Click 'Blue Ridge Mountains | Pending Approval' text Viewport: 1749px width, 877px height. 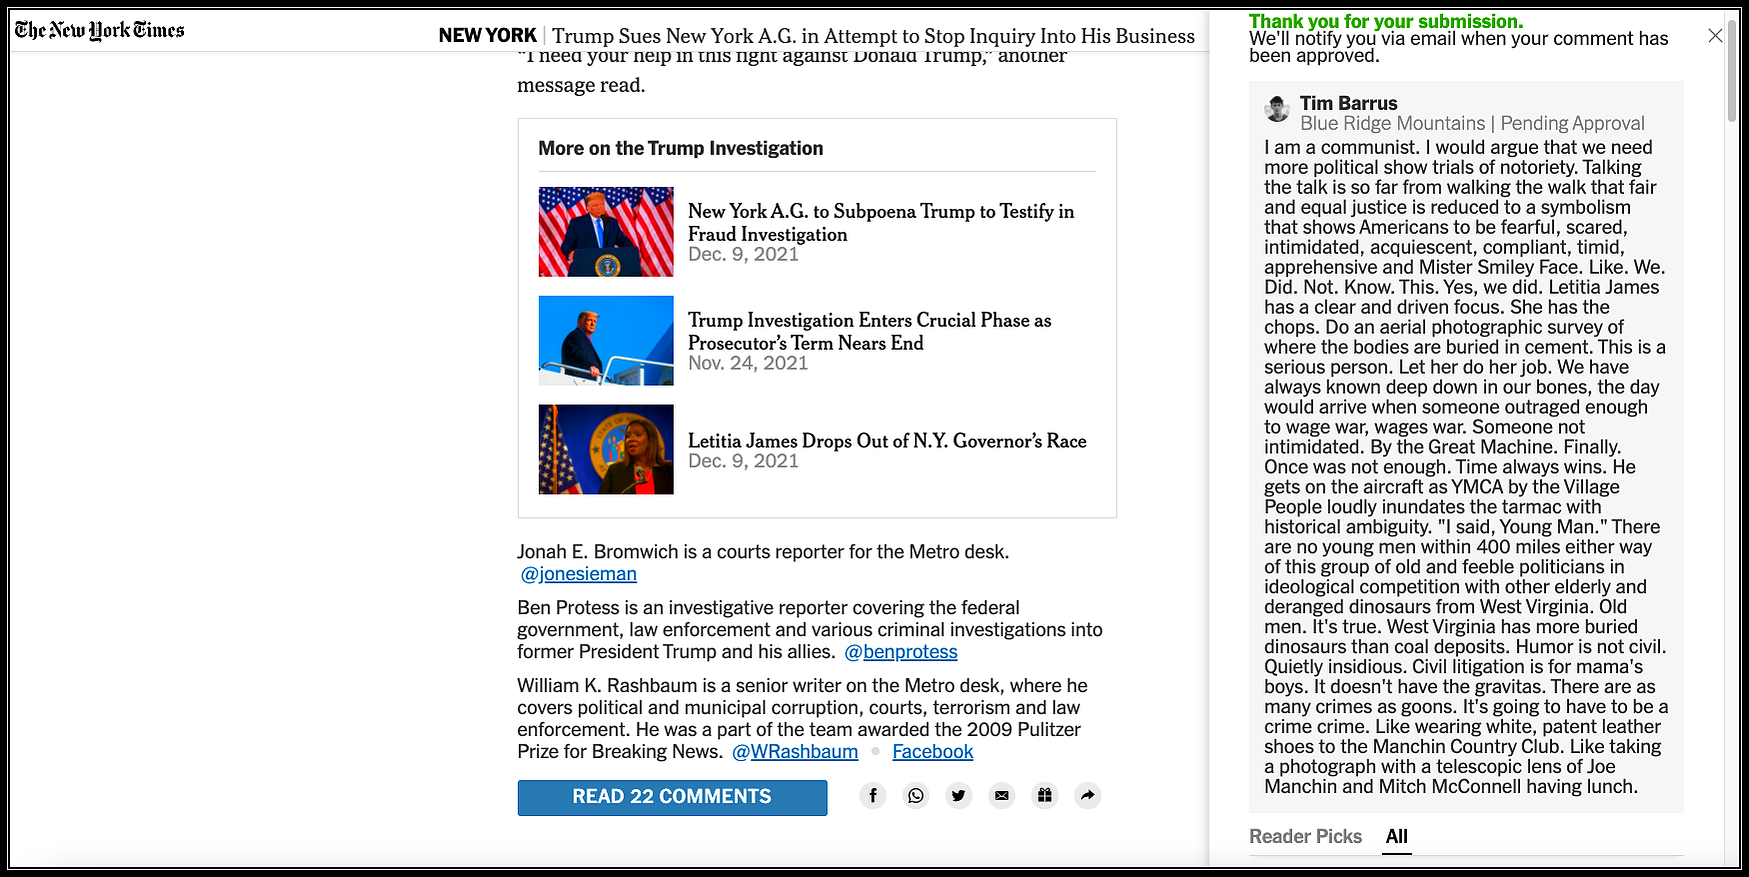tap(1472, 123)
